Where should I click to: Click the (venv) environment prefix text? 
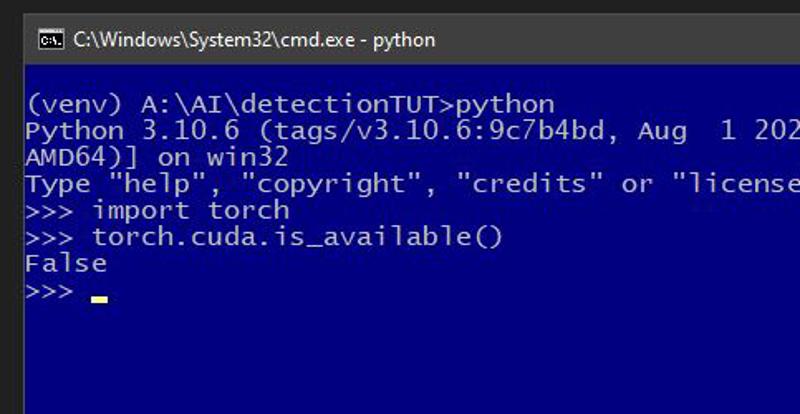[x=73, y=105]
